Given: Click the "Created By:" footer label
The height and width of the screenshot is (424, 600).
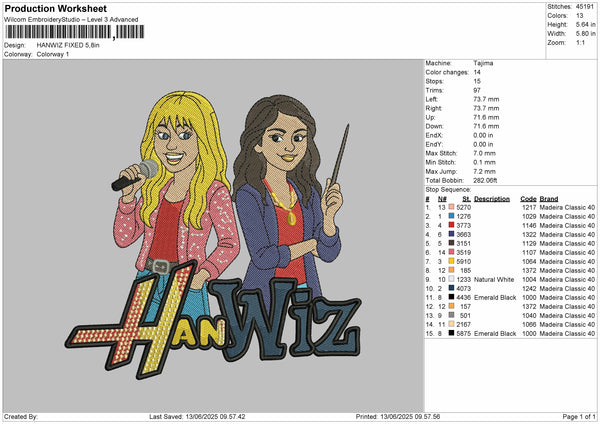Looking at the screenshot, I should click(21, 416).
